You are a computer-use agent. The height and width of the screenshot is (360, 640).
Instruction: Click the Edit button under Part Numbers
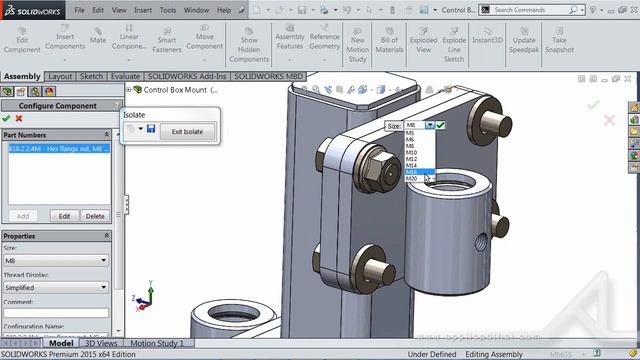point(64,216)
